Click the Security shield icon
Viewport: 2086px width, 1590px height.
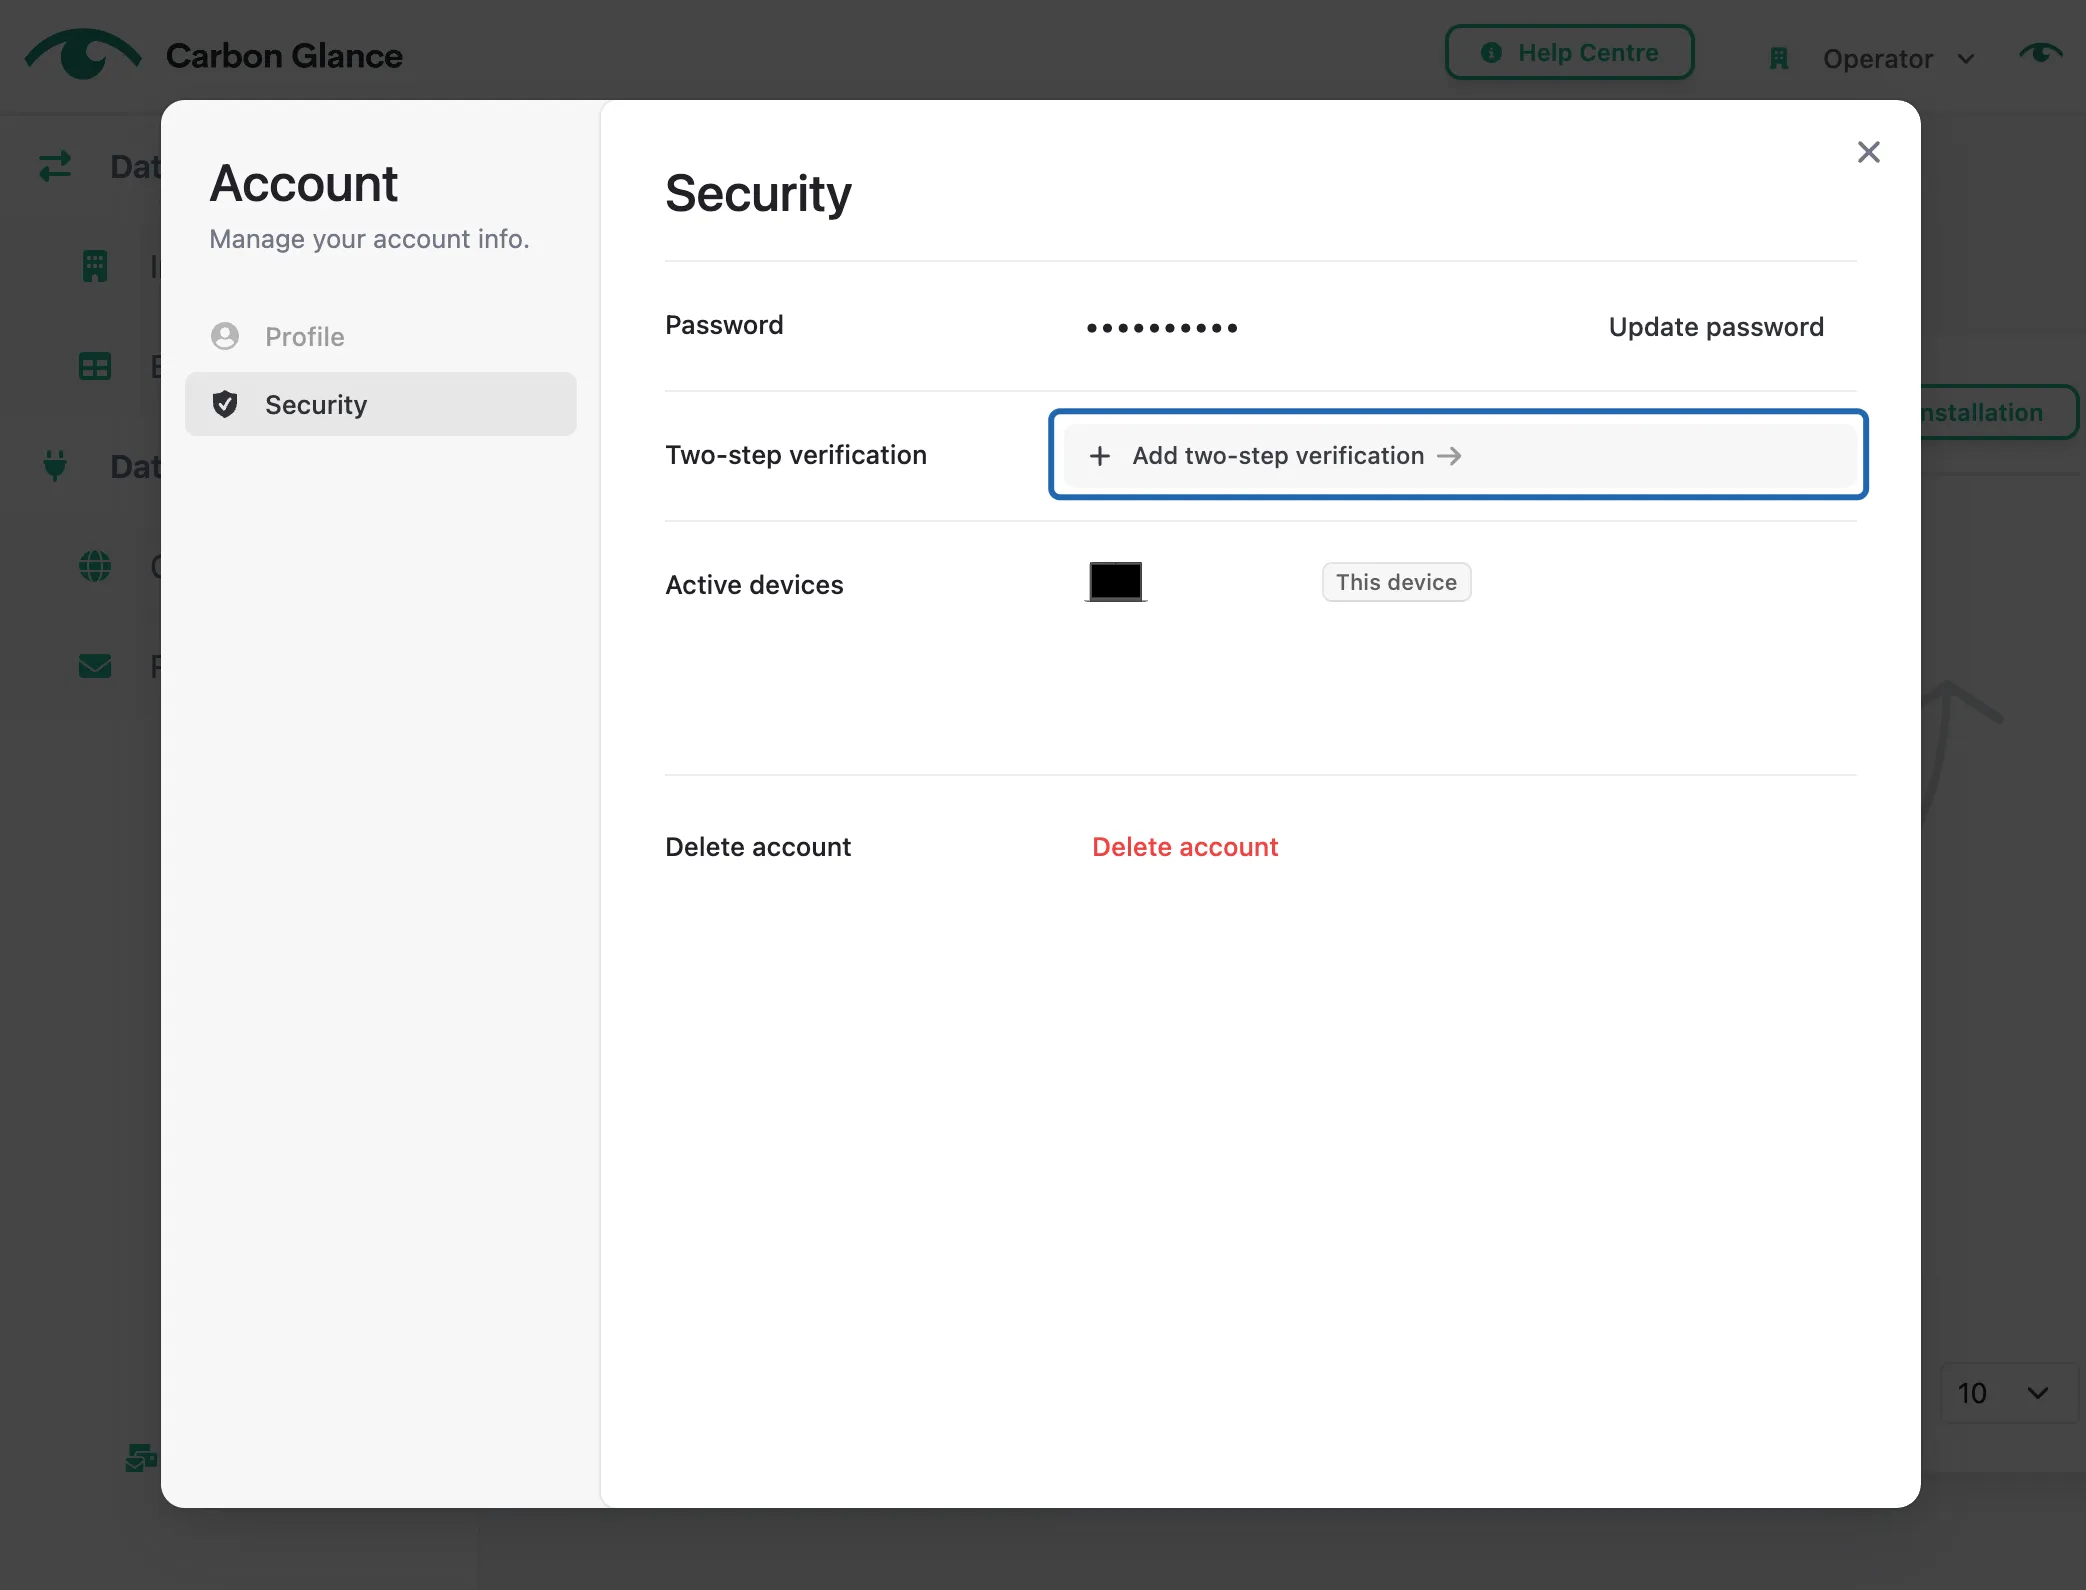[x=225, y=404]
